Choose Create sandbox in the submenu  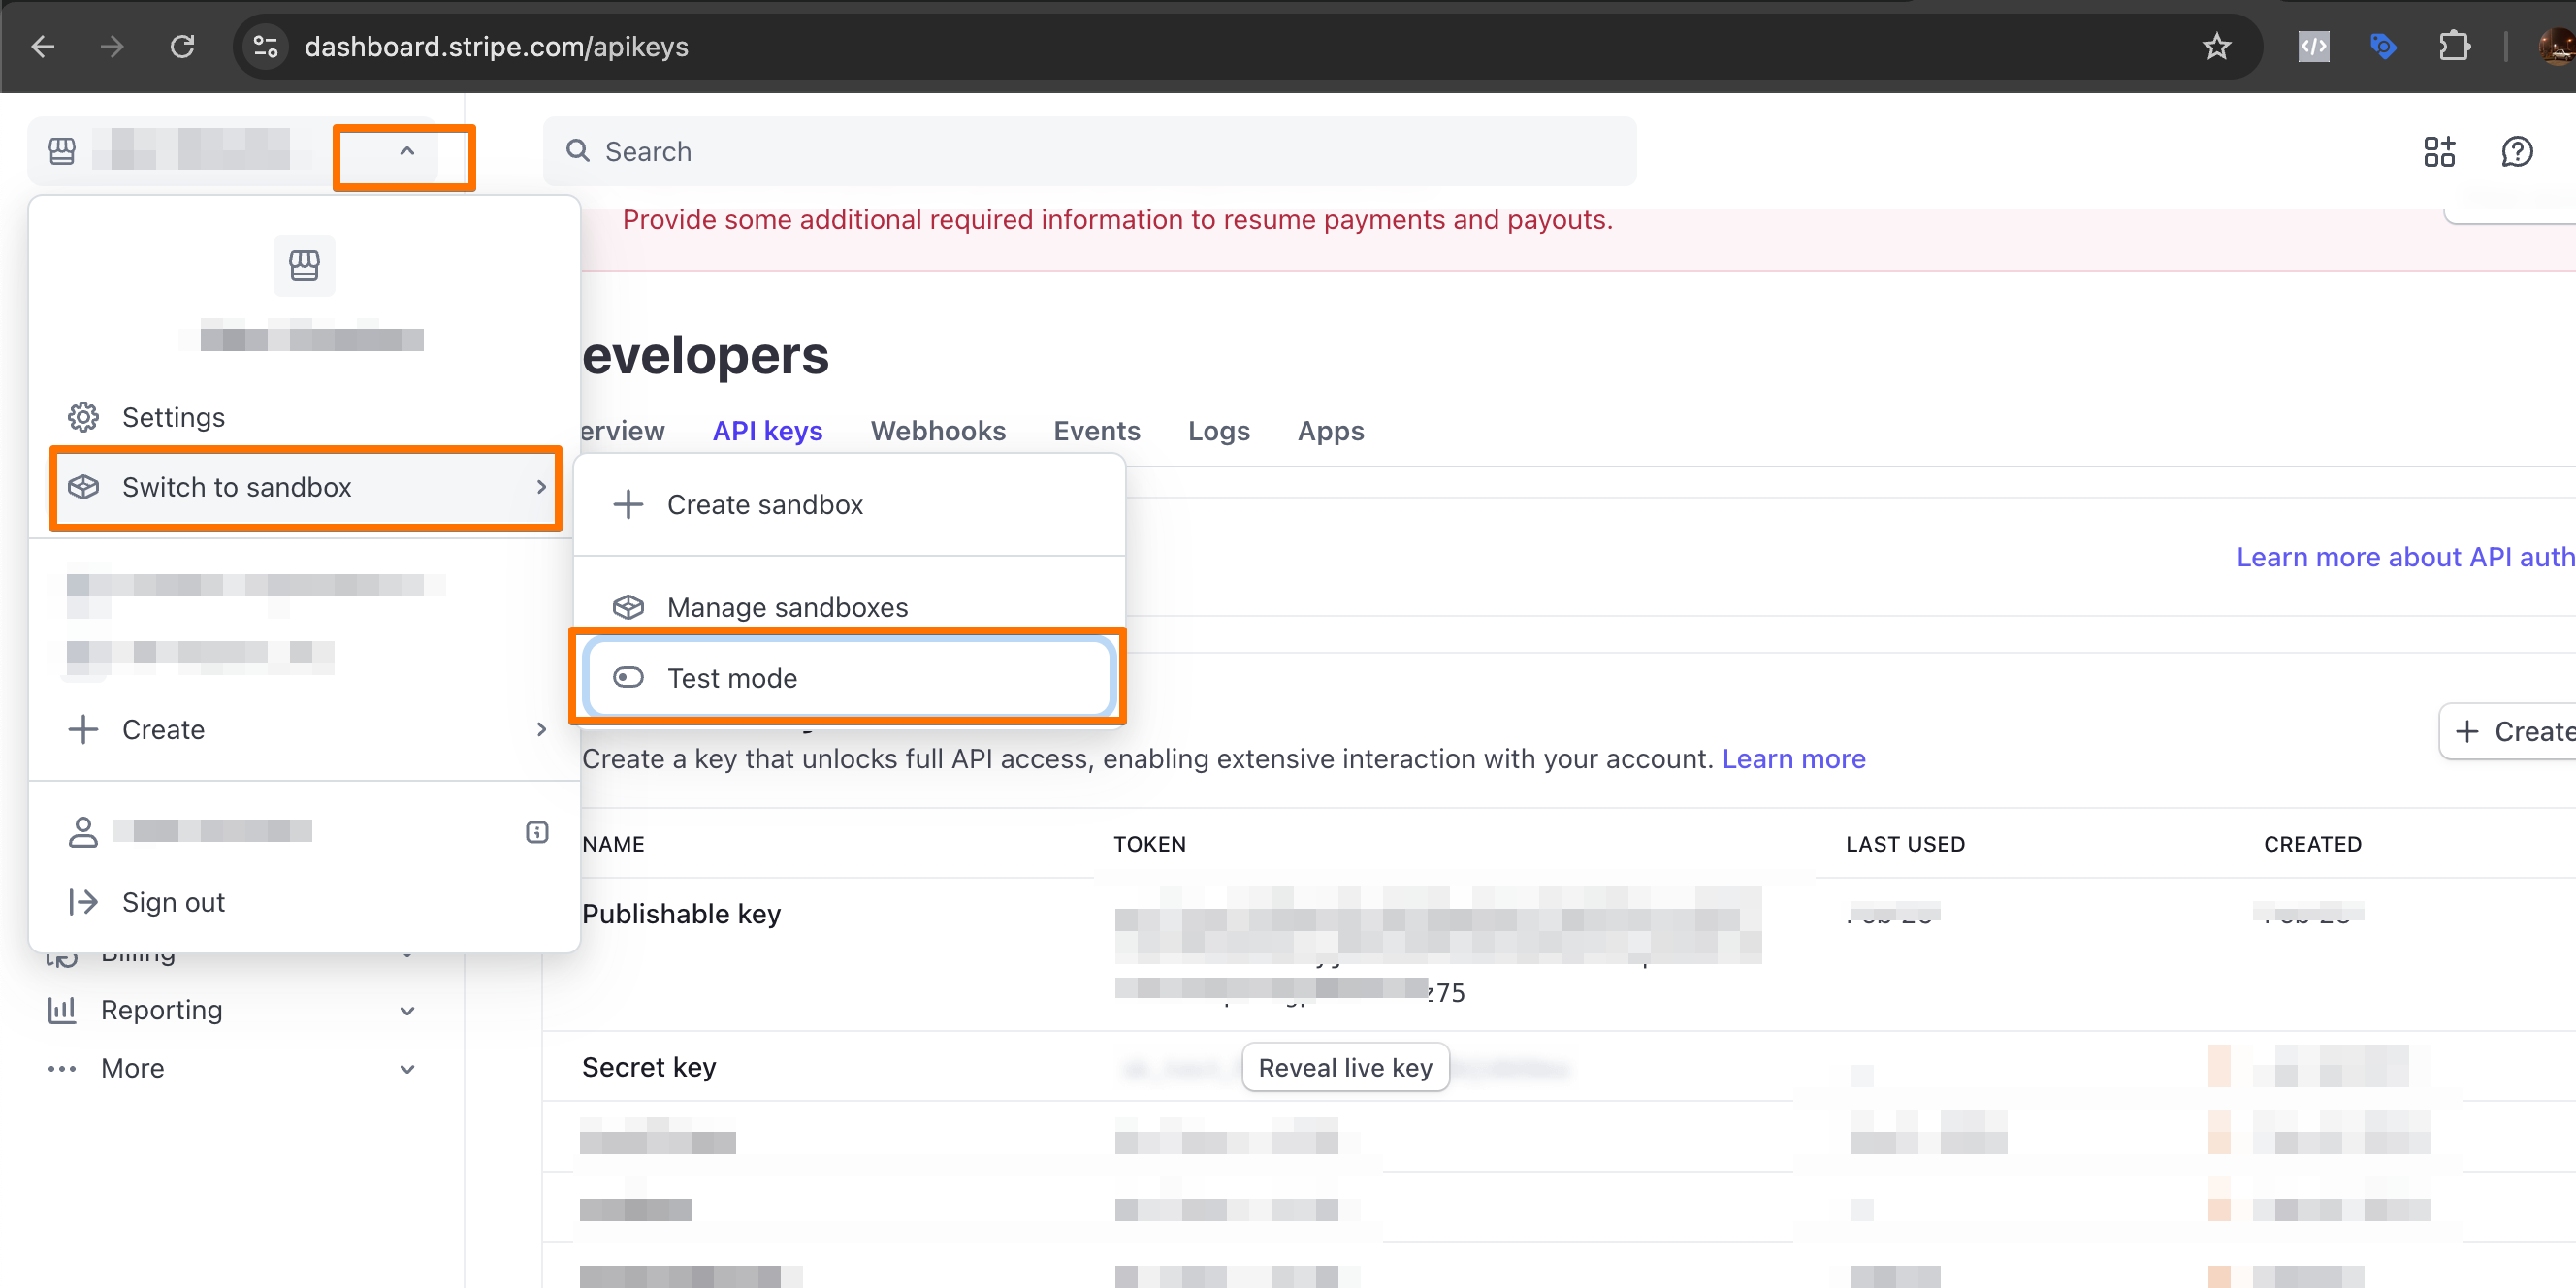coord(849,505)
